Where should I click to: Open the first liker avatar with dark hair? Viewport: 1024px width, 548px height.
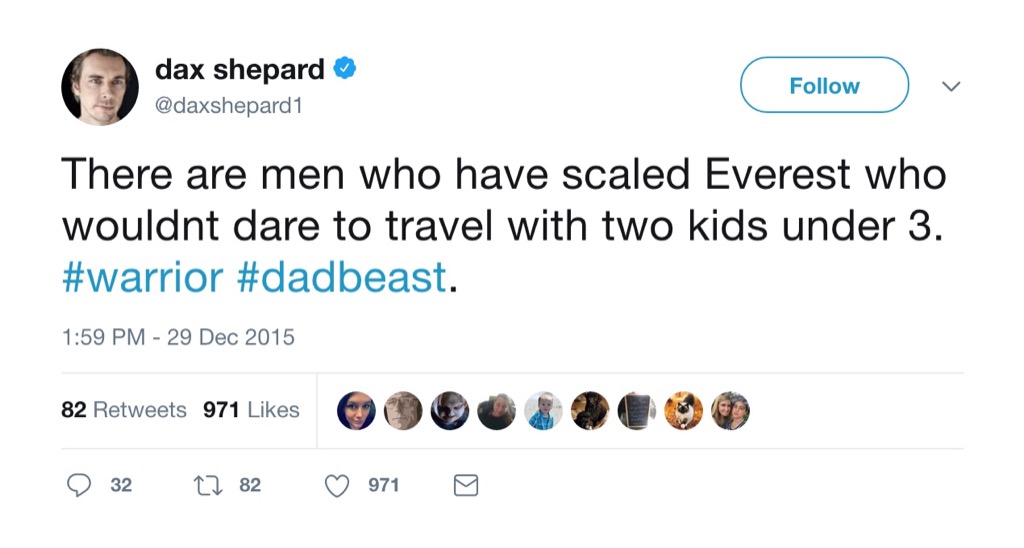point(357,410)
